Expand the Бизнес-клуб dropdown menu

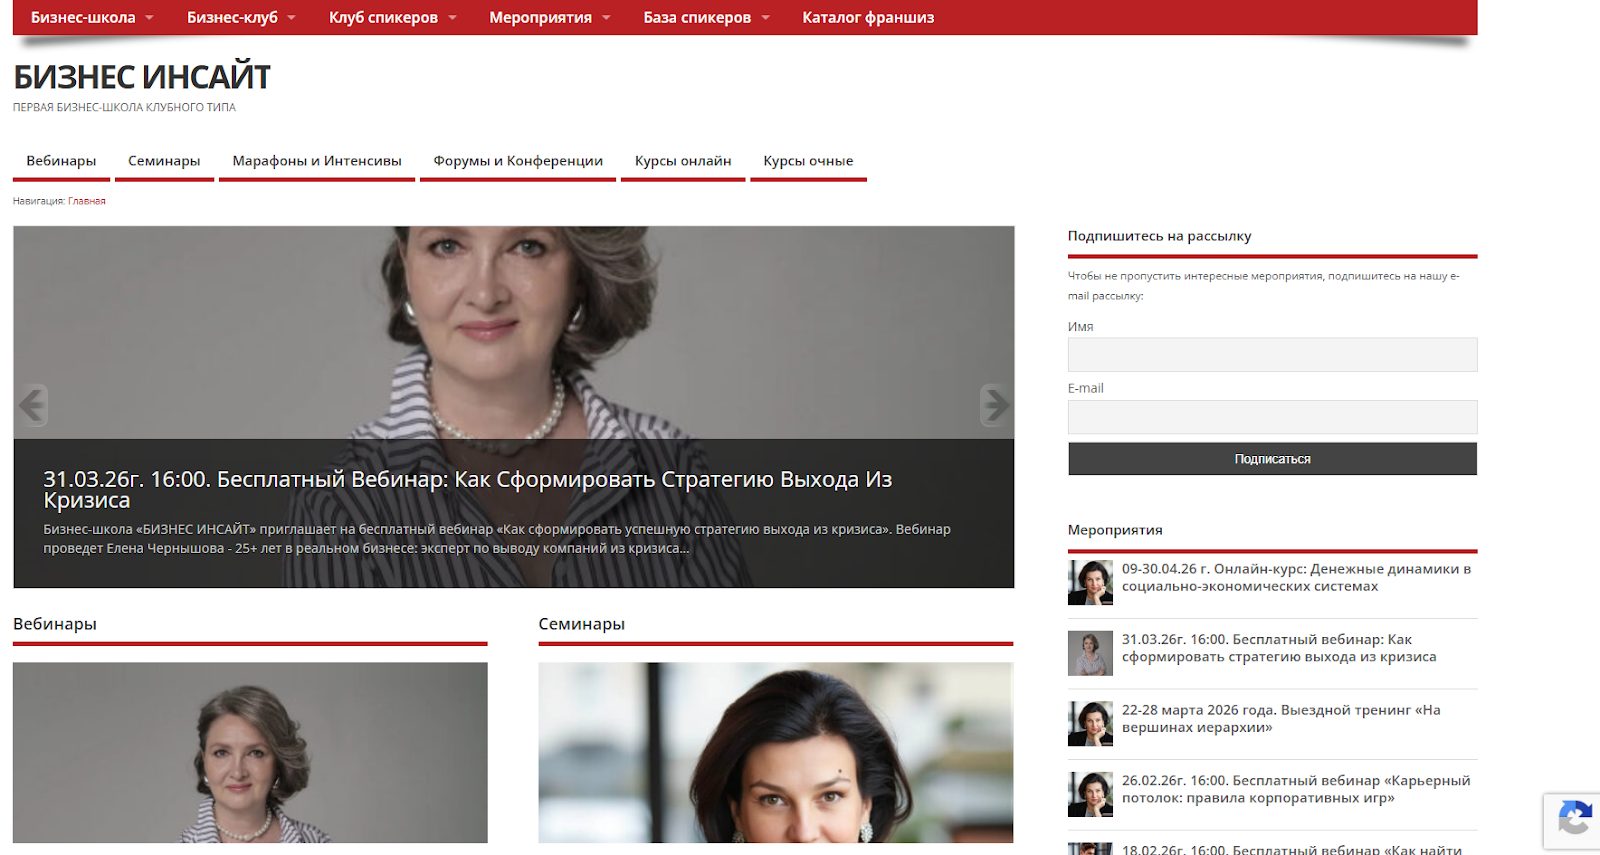[241, 17]
